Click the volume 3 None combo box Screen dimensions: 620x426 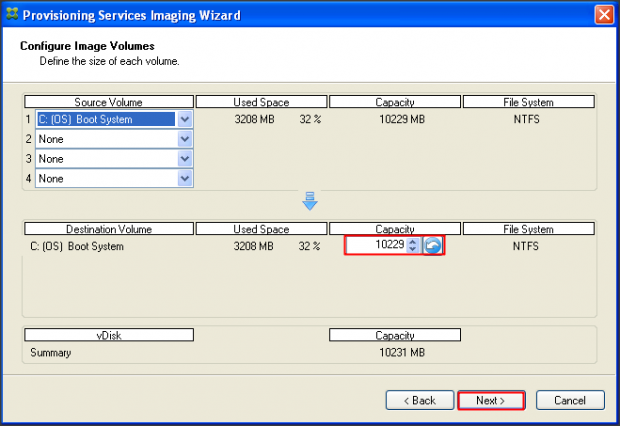click(x=114, y=159)
